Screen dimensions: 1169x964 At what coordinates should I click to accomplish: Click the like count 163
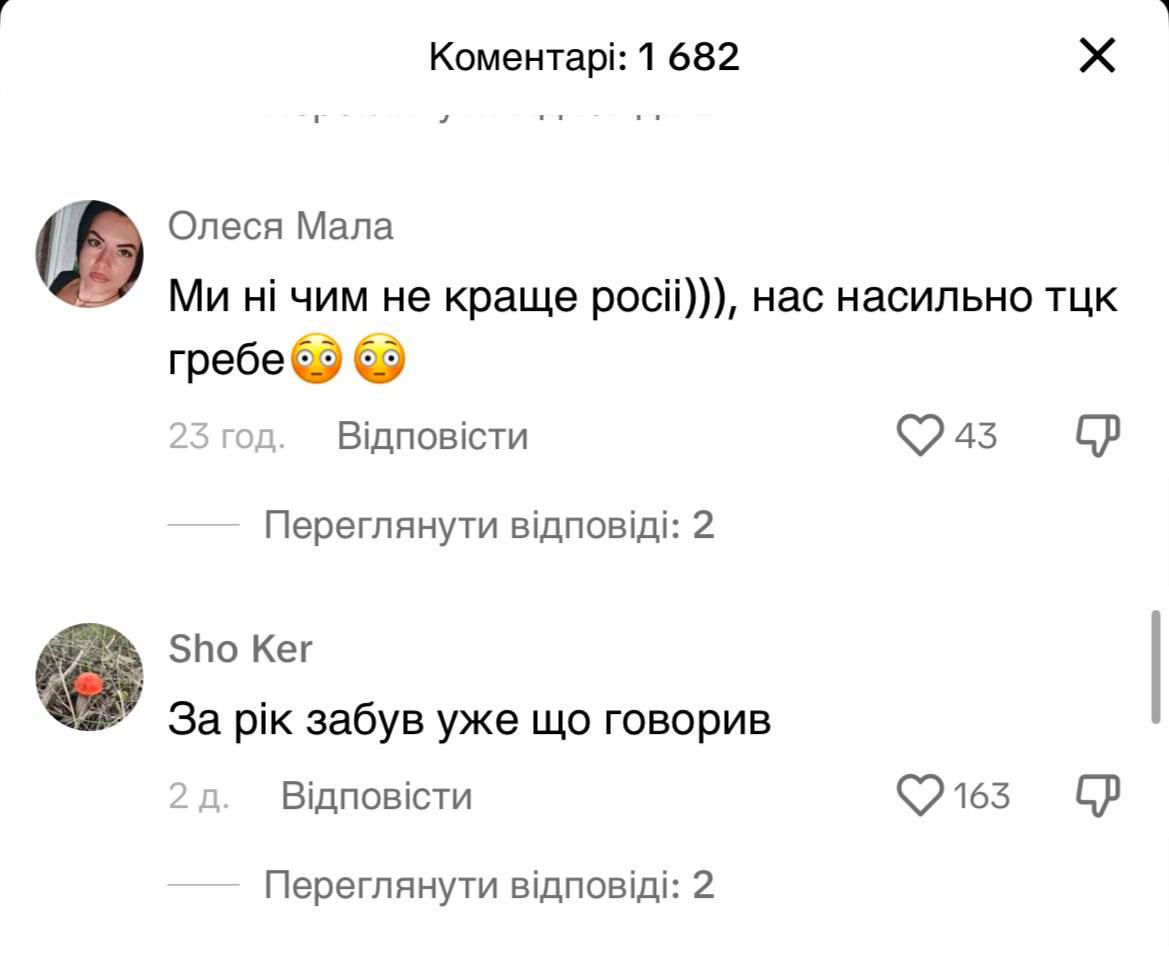(981, 797)
